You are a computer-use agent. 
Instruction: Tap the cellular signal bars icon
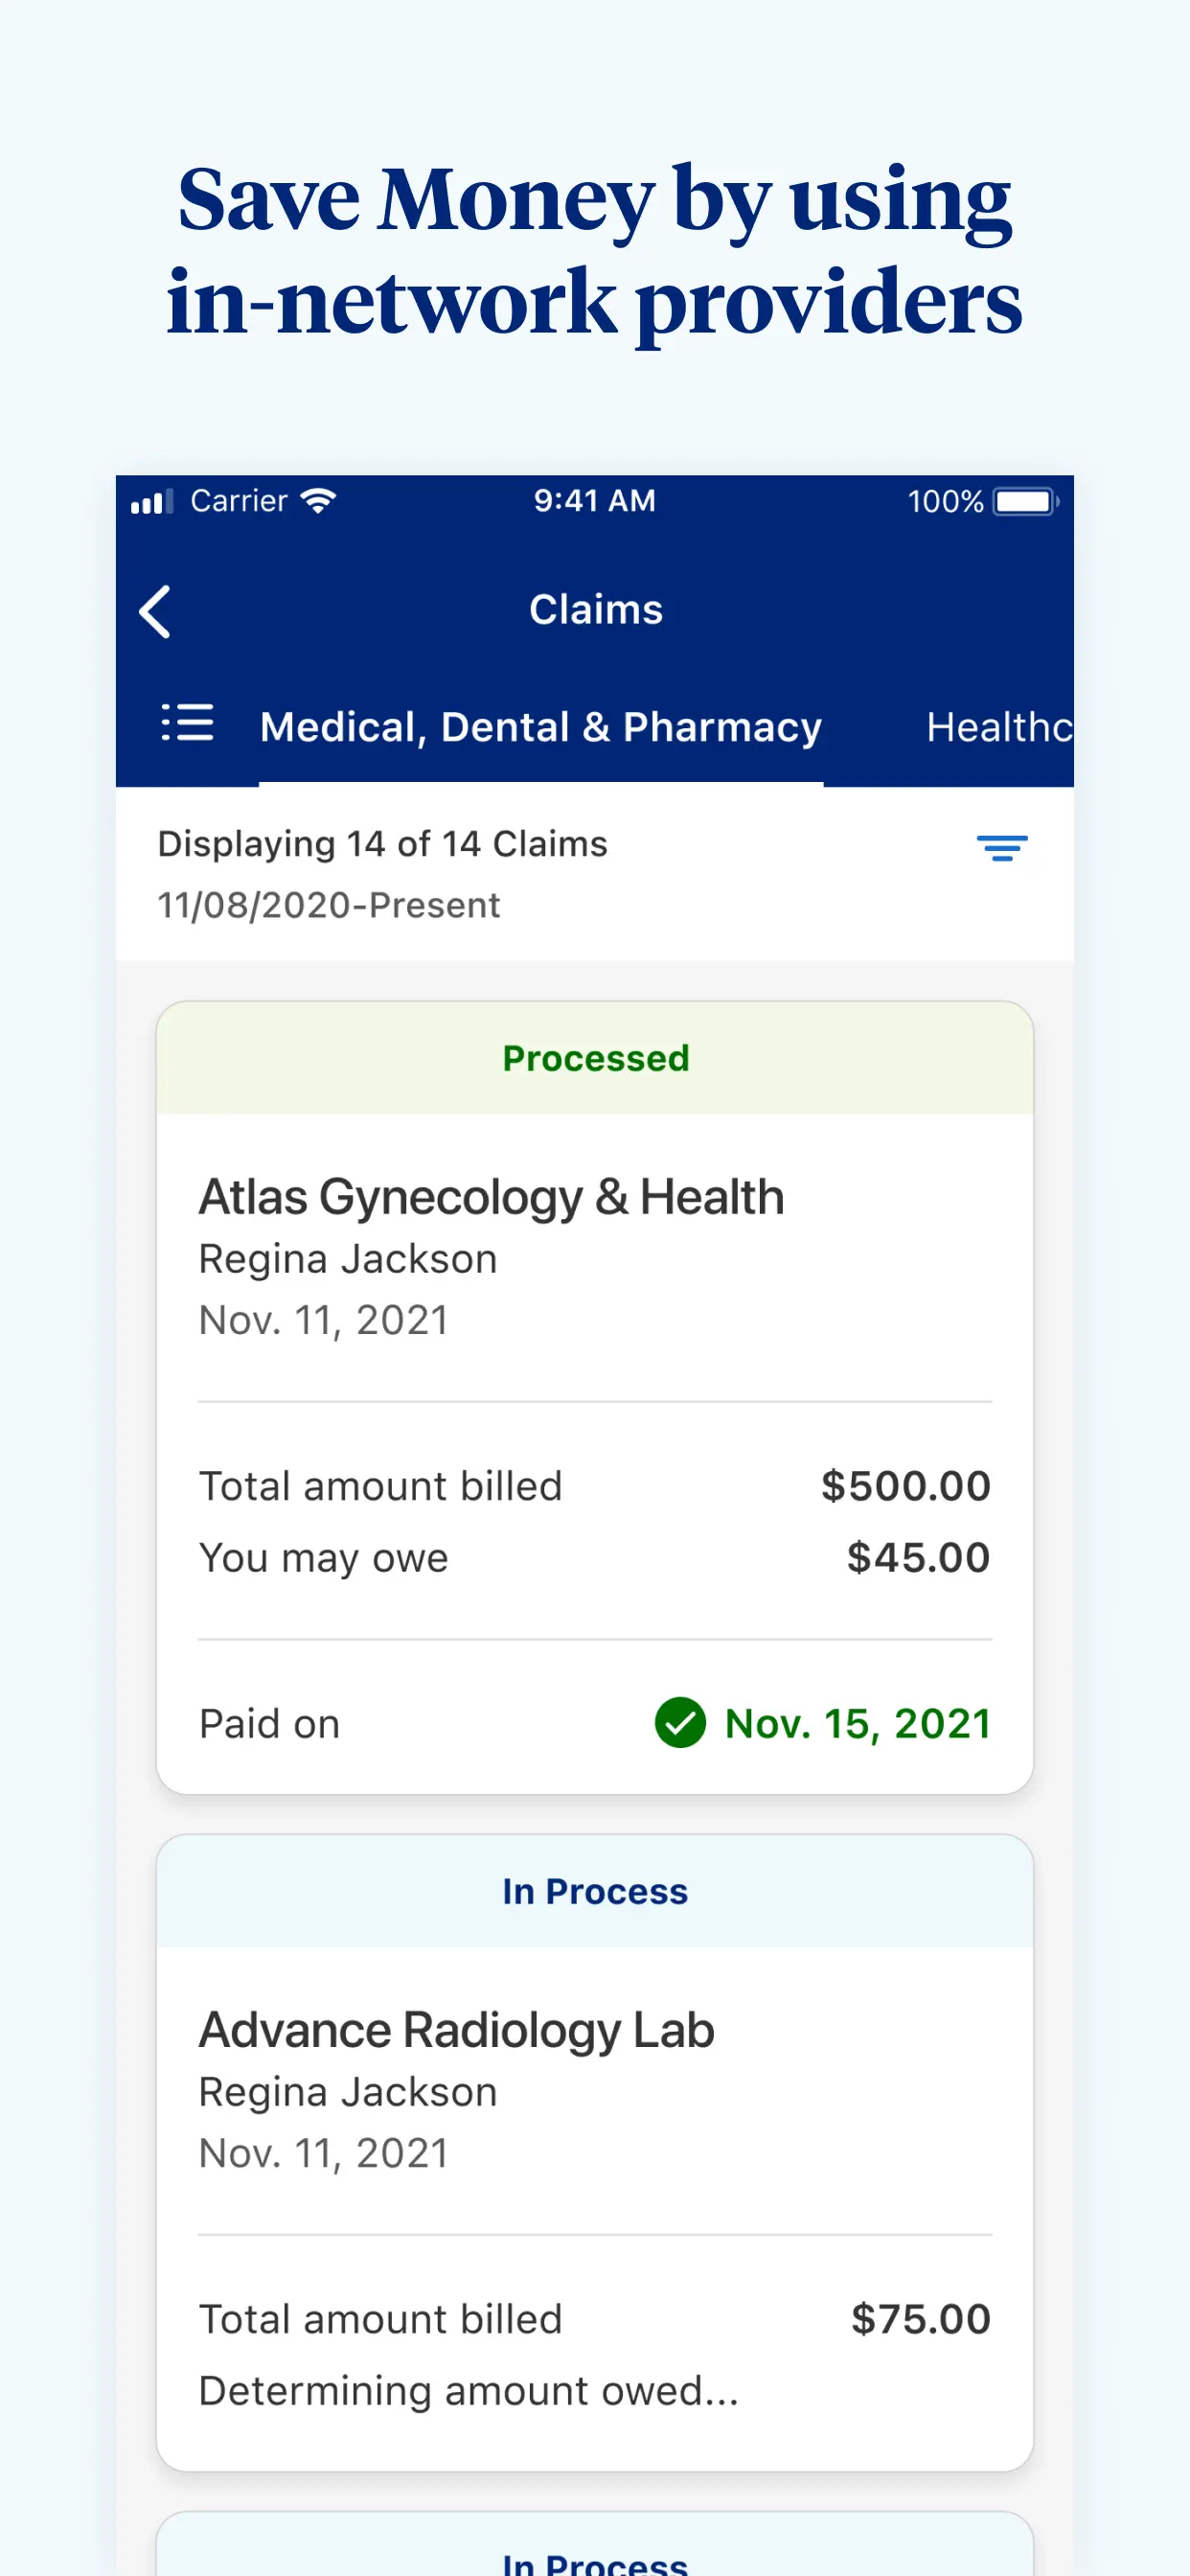(x=152, y=502)
